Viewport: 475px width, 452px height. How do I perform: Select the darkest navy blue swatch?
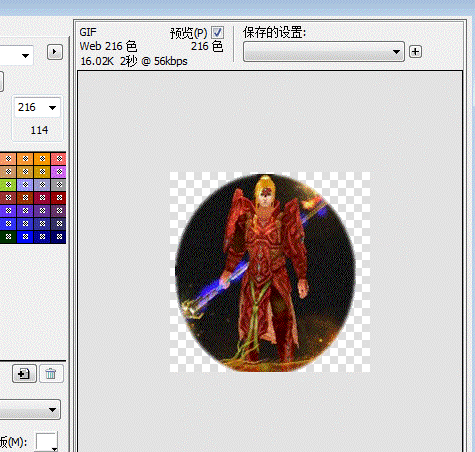click(59, 237)
